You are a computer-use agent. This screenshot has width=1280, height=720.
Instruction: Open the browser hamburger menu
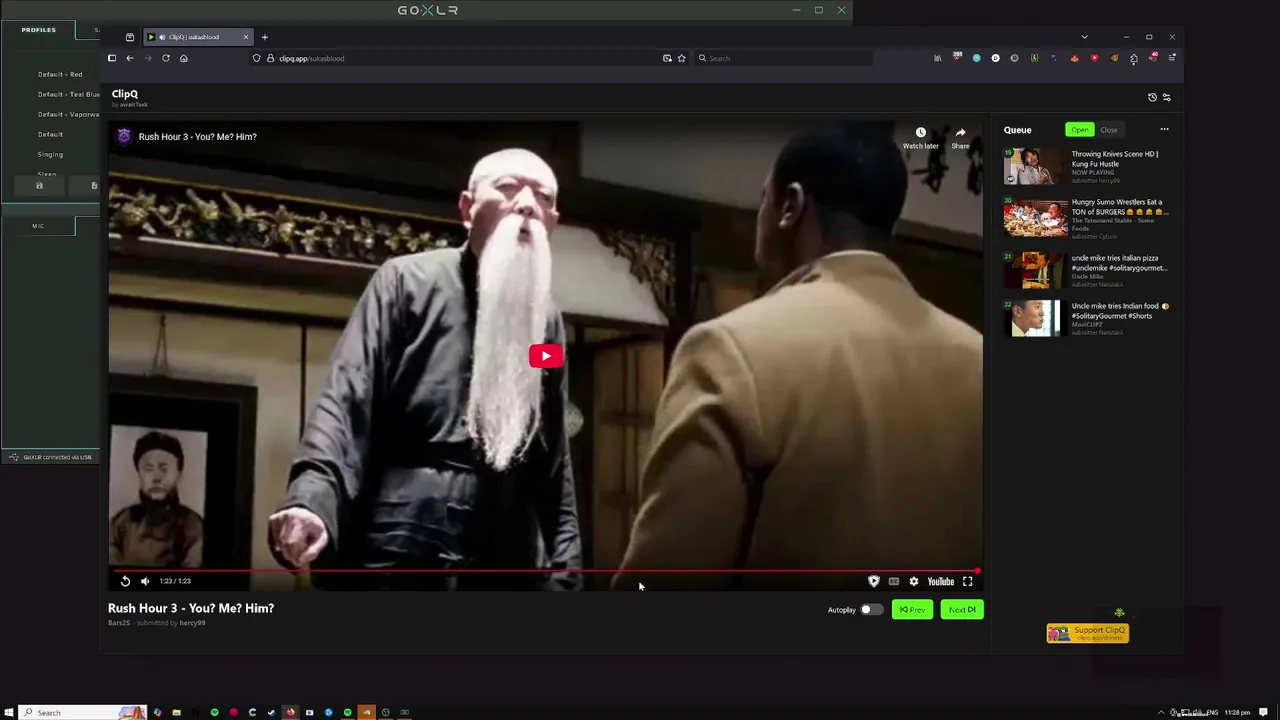pyautogui.click(x=1171, y=58)
